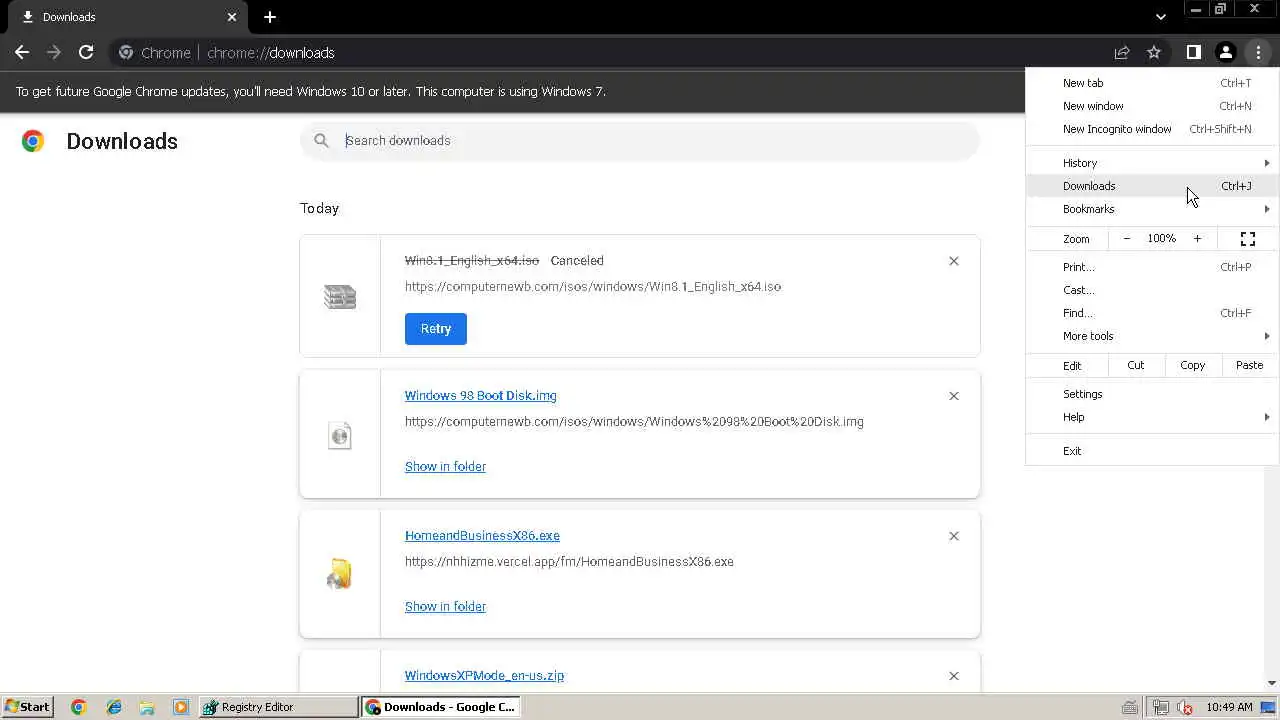Open Windows Media Player taskbar icon
The height and width of the screenshot is (720, 1280).
[181, 707]
